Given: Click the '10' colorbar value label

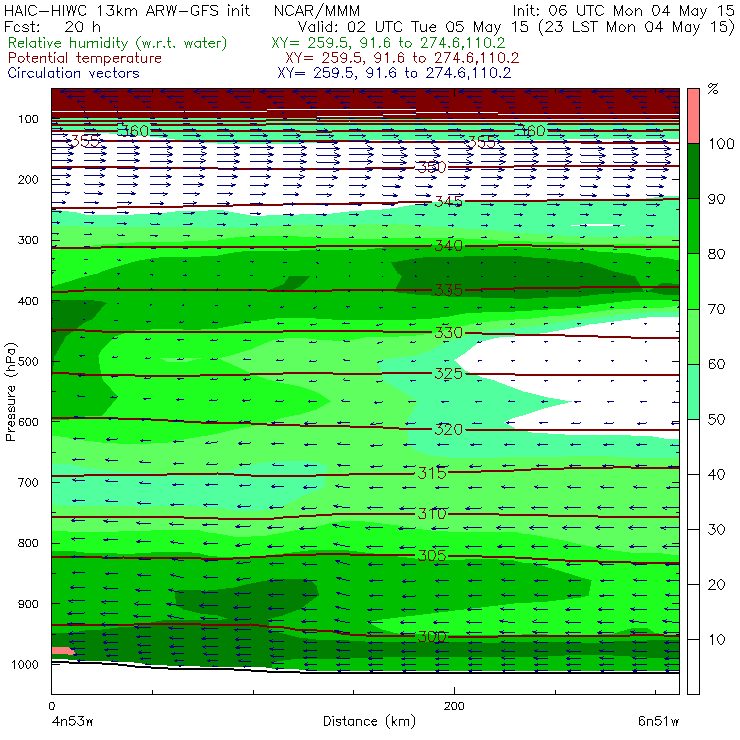Looking at the screenshot, I should [716, 640].
